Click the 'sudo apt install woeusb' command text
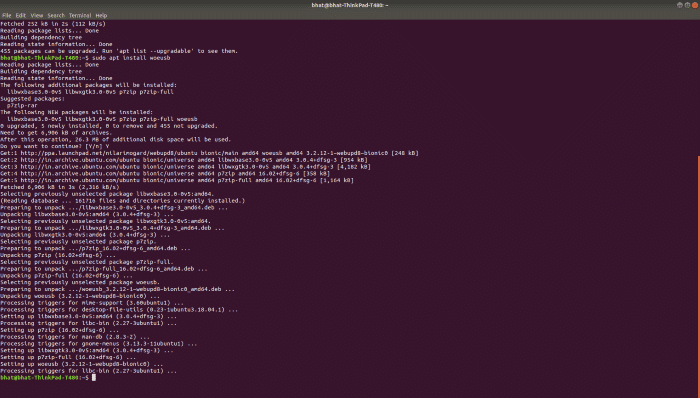The image size is (700, 398). tap(131, 58)
